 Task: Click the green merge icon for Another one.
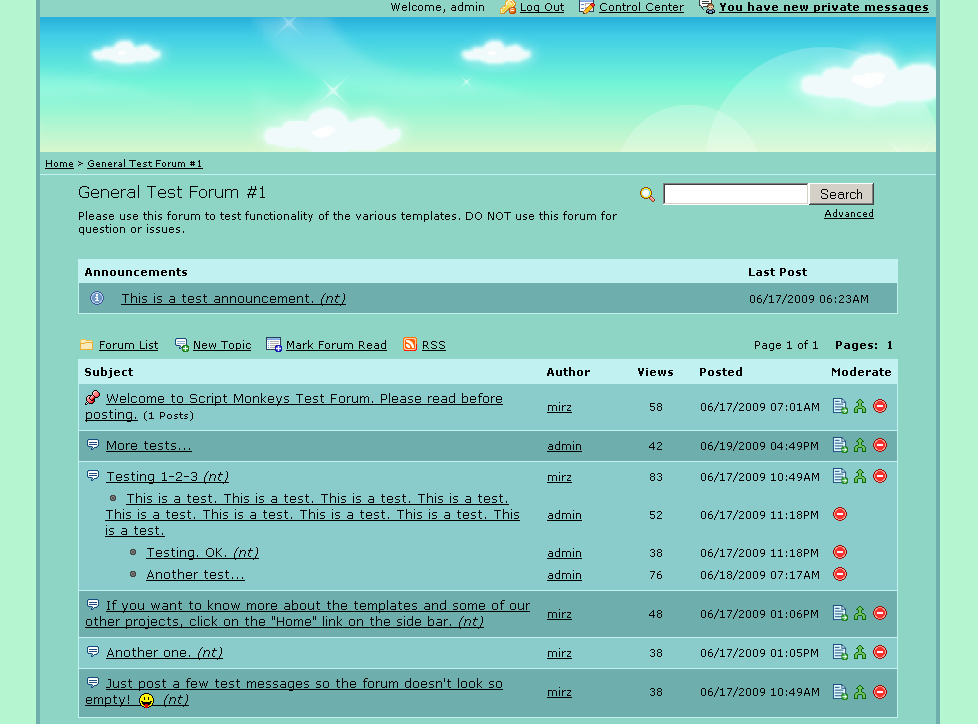860,652
